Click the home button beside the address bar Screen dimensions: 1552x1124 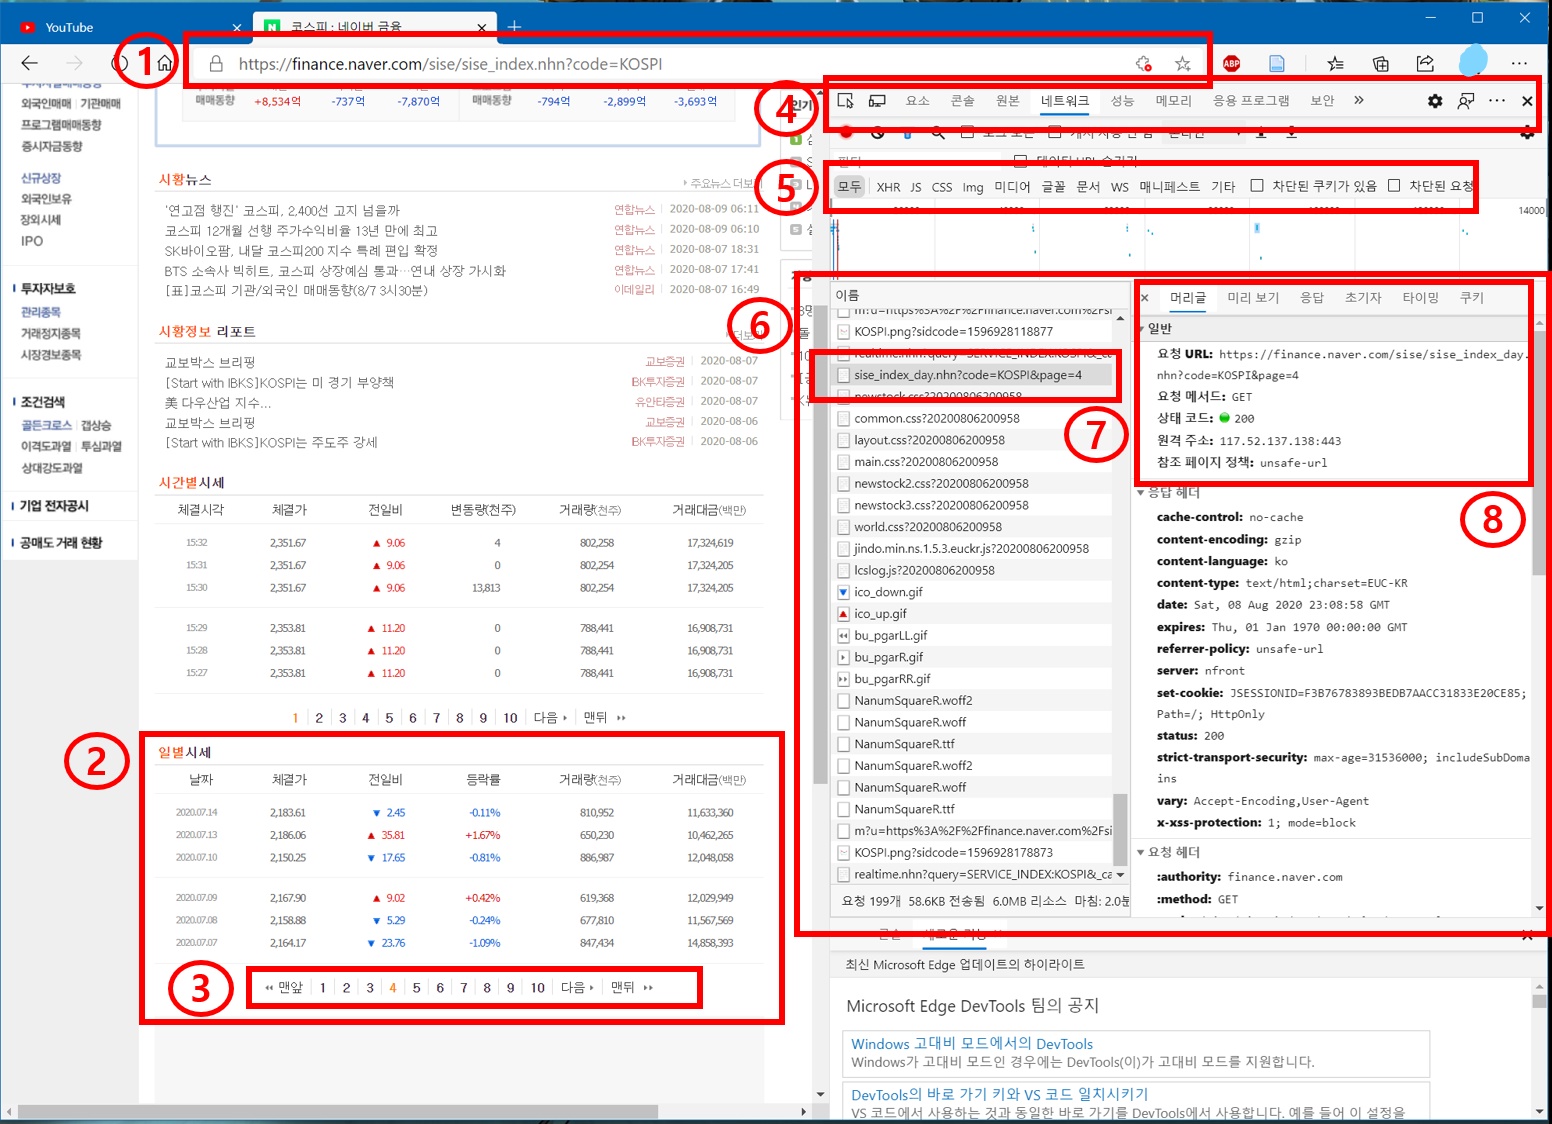pos(166,63)
